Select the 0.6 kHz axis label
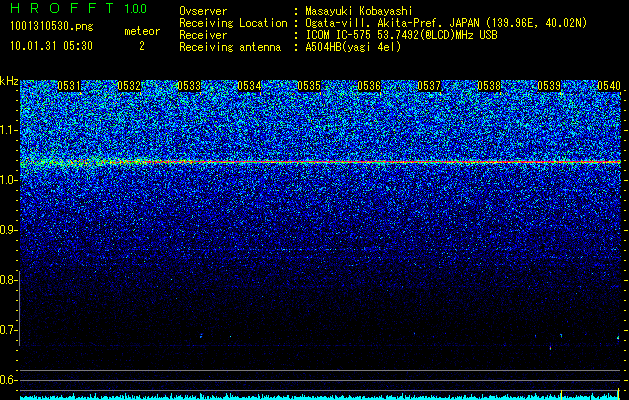The height and width of the screenshot is (400, 629). pos(8,380)
